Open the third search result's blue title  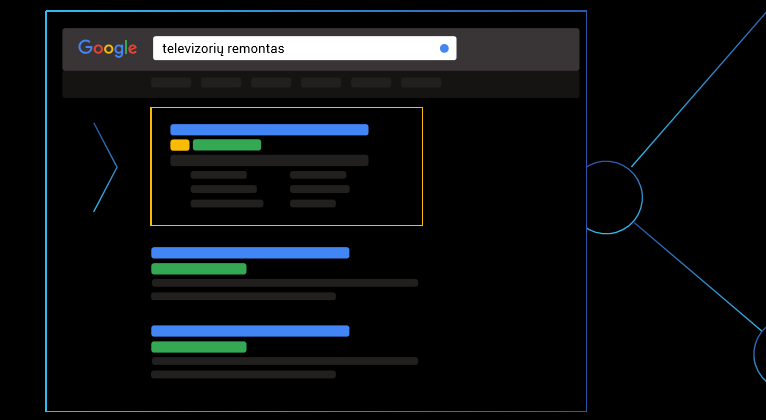250,331
